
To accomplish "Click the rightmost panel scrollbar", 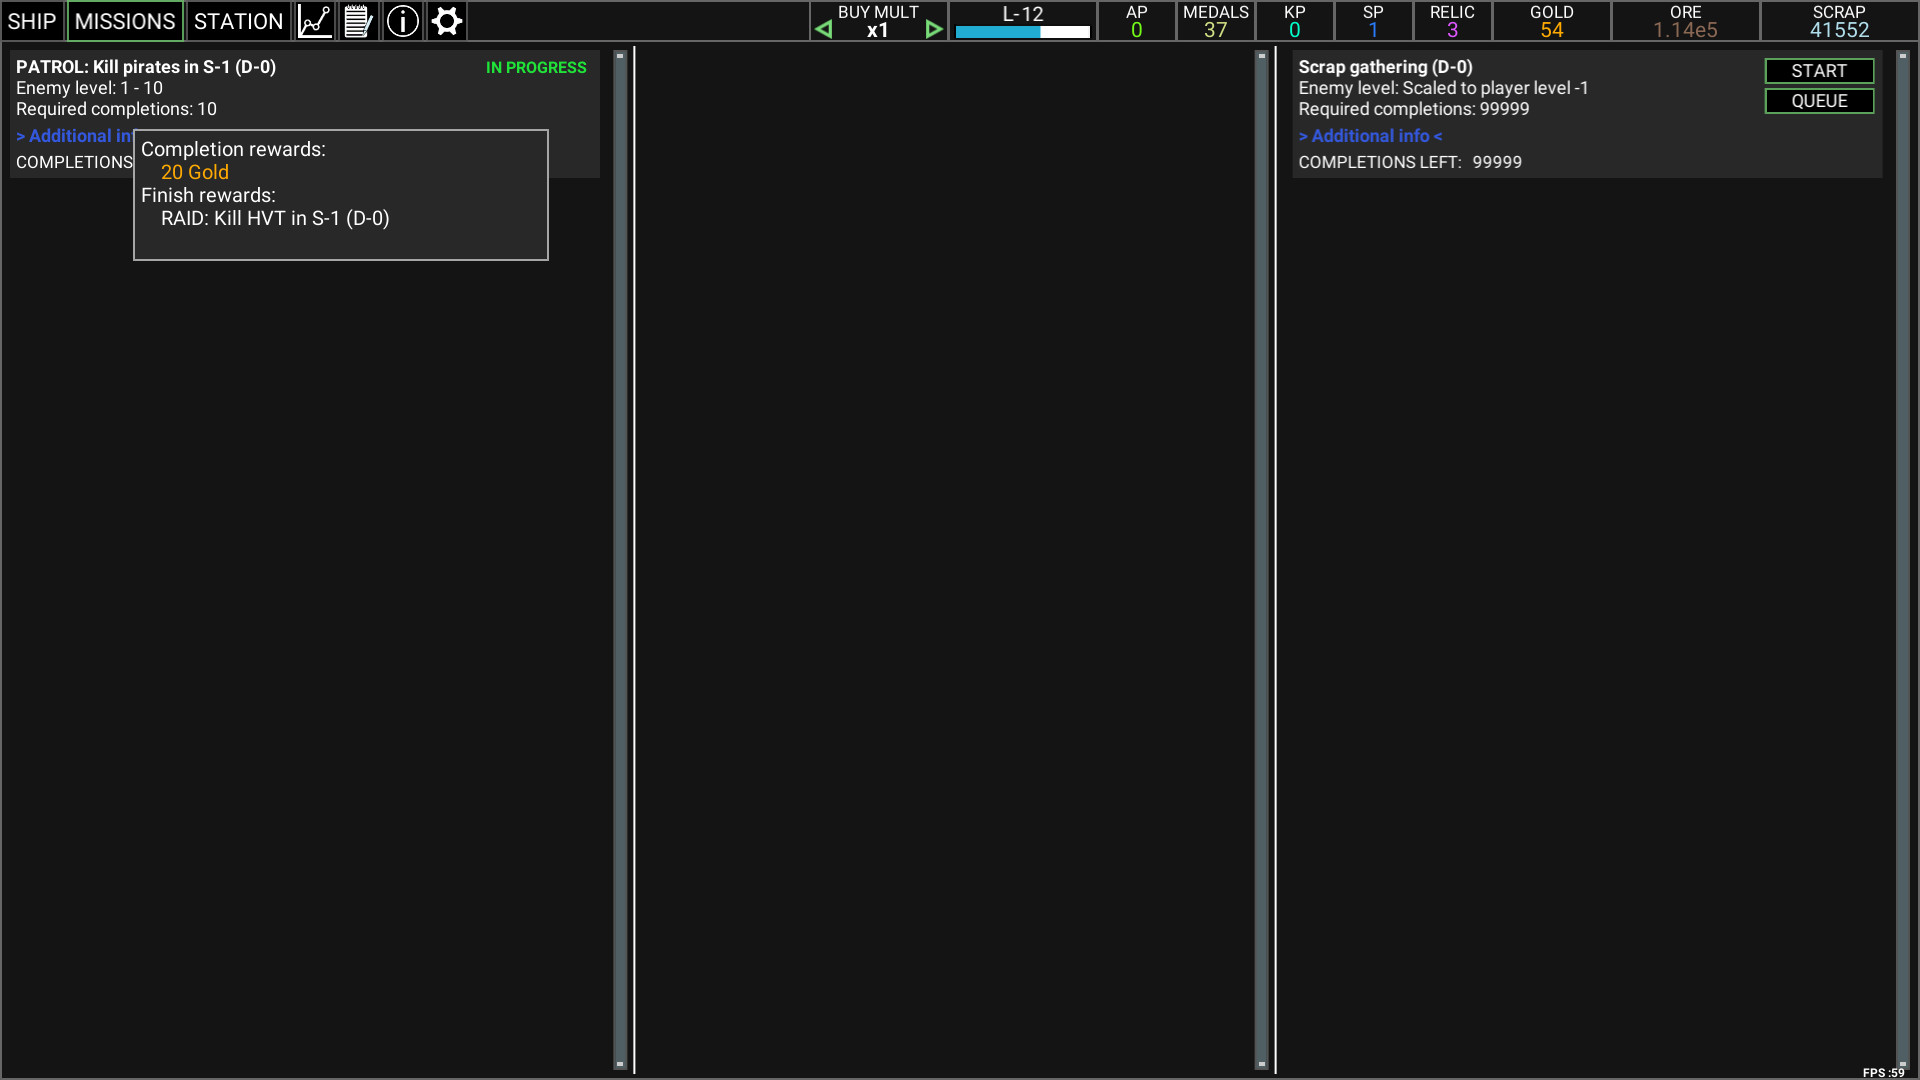I will coord(1904,560).
